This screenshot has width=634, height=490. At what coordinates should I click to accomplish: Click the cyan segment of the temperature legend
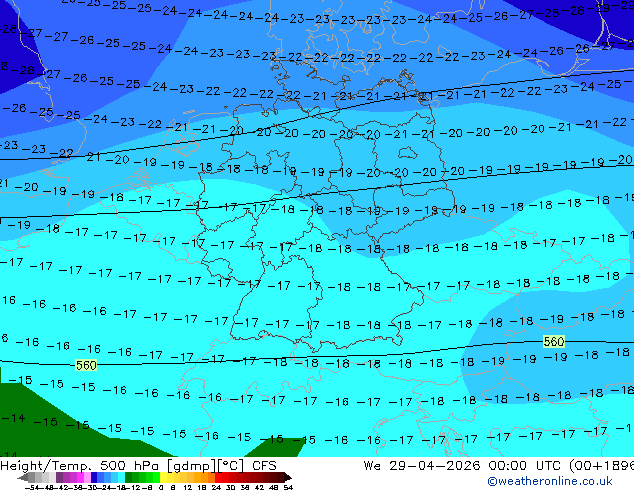pos(121,478)
